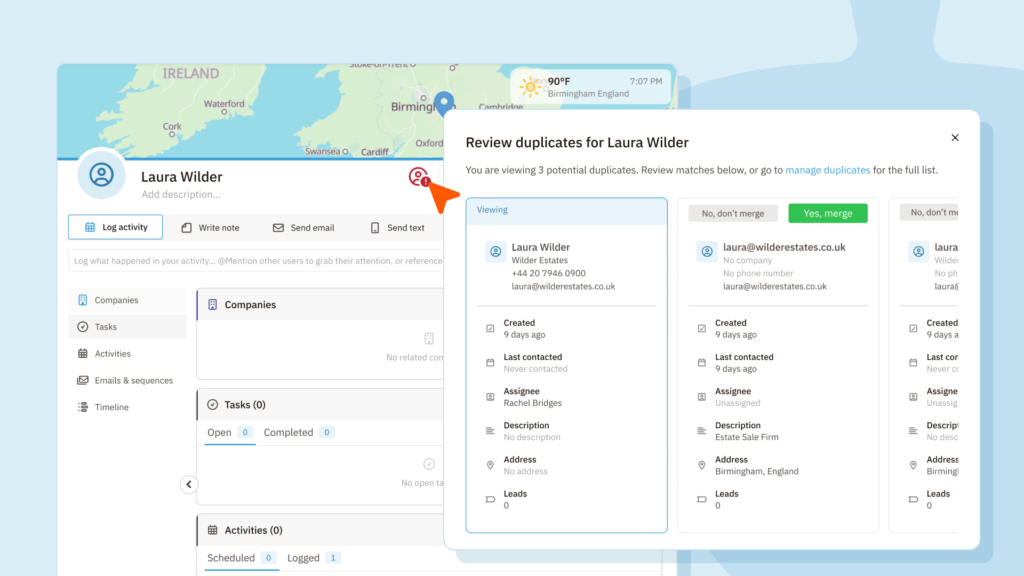
Task: Switch to the Open tasks tab
Action: click(229, 432)
